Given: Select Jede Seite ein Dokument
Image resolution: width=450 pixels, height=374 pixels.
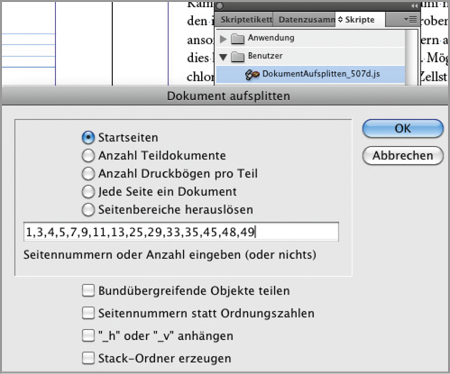Looking at the screenshot, I should (88, 192).
